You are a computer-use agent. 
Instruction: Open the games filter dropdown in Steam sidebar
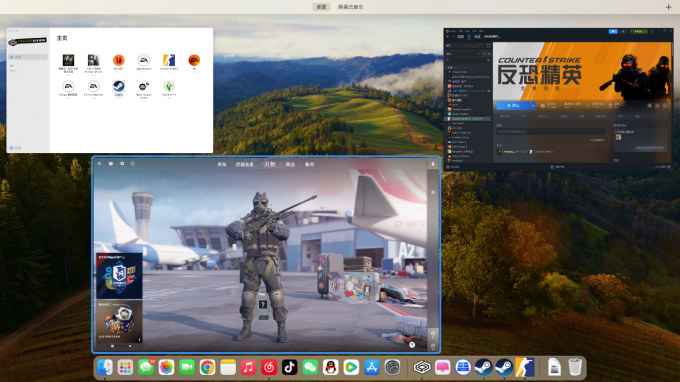tap(464, 54)
